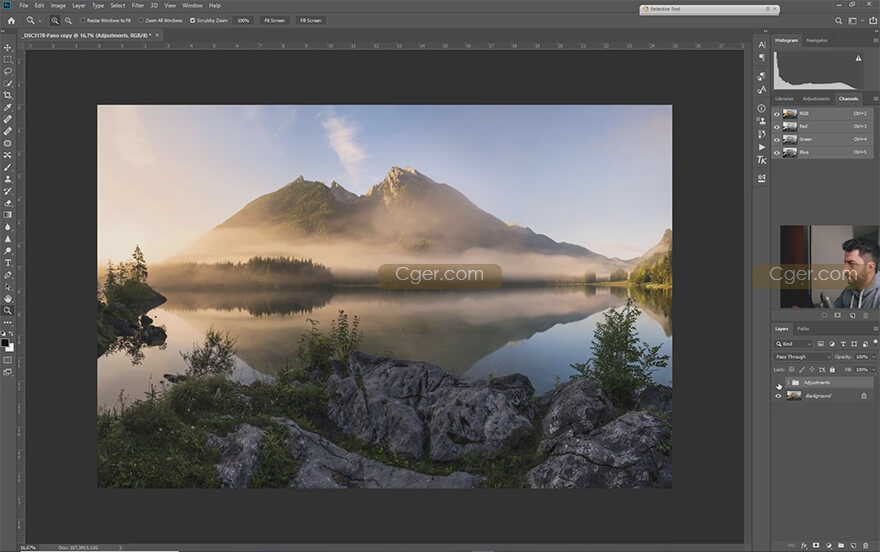Viewport: 880px width, 552px height.
Task: Open the Fill slider arrow
Action: point(873,370)
